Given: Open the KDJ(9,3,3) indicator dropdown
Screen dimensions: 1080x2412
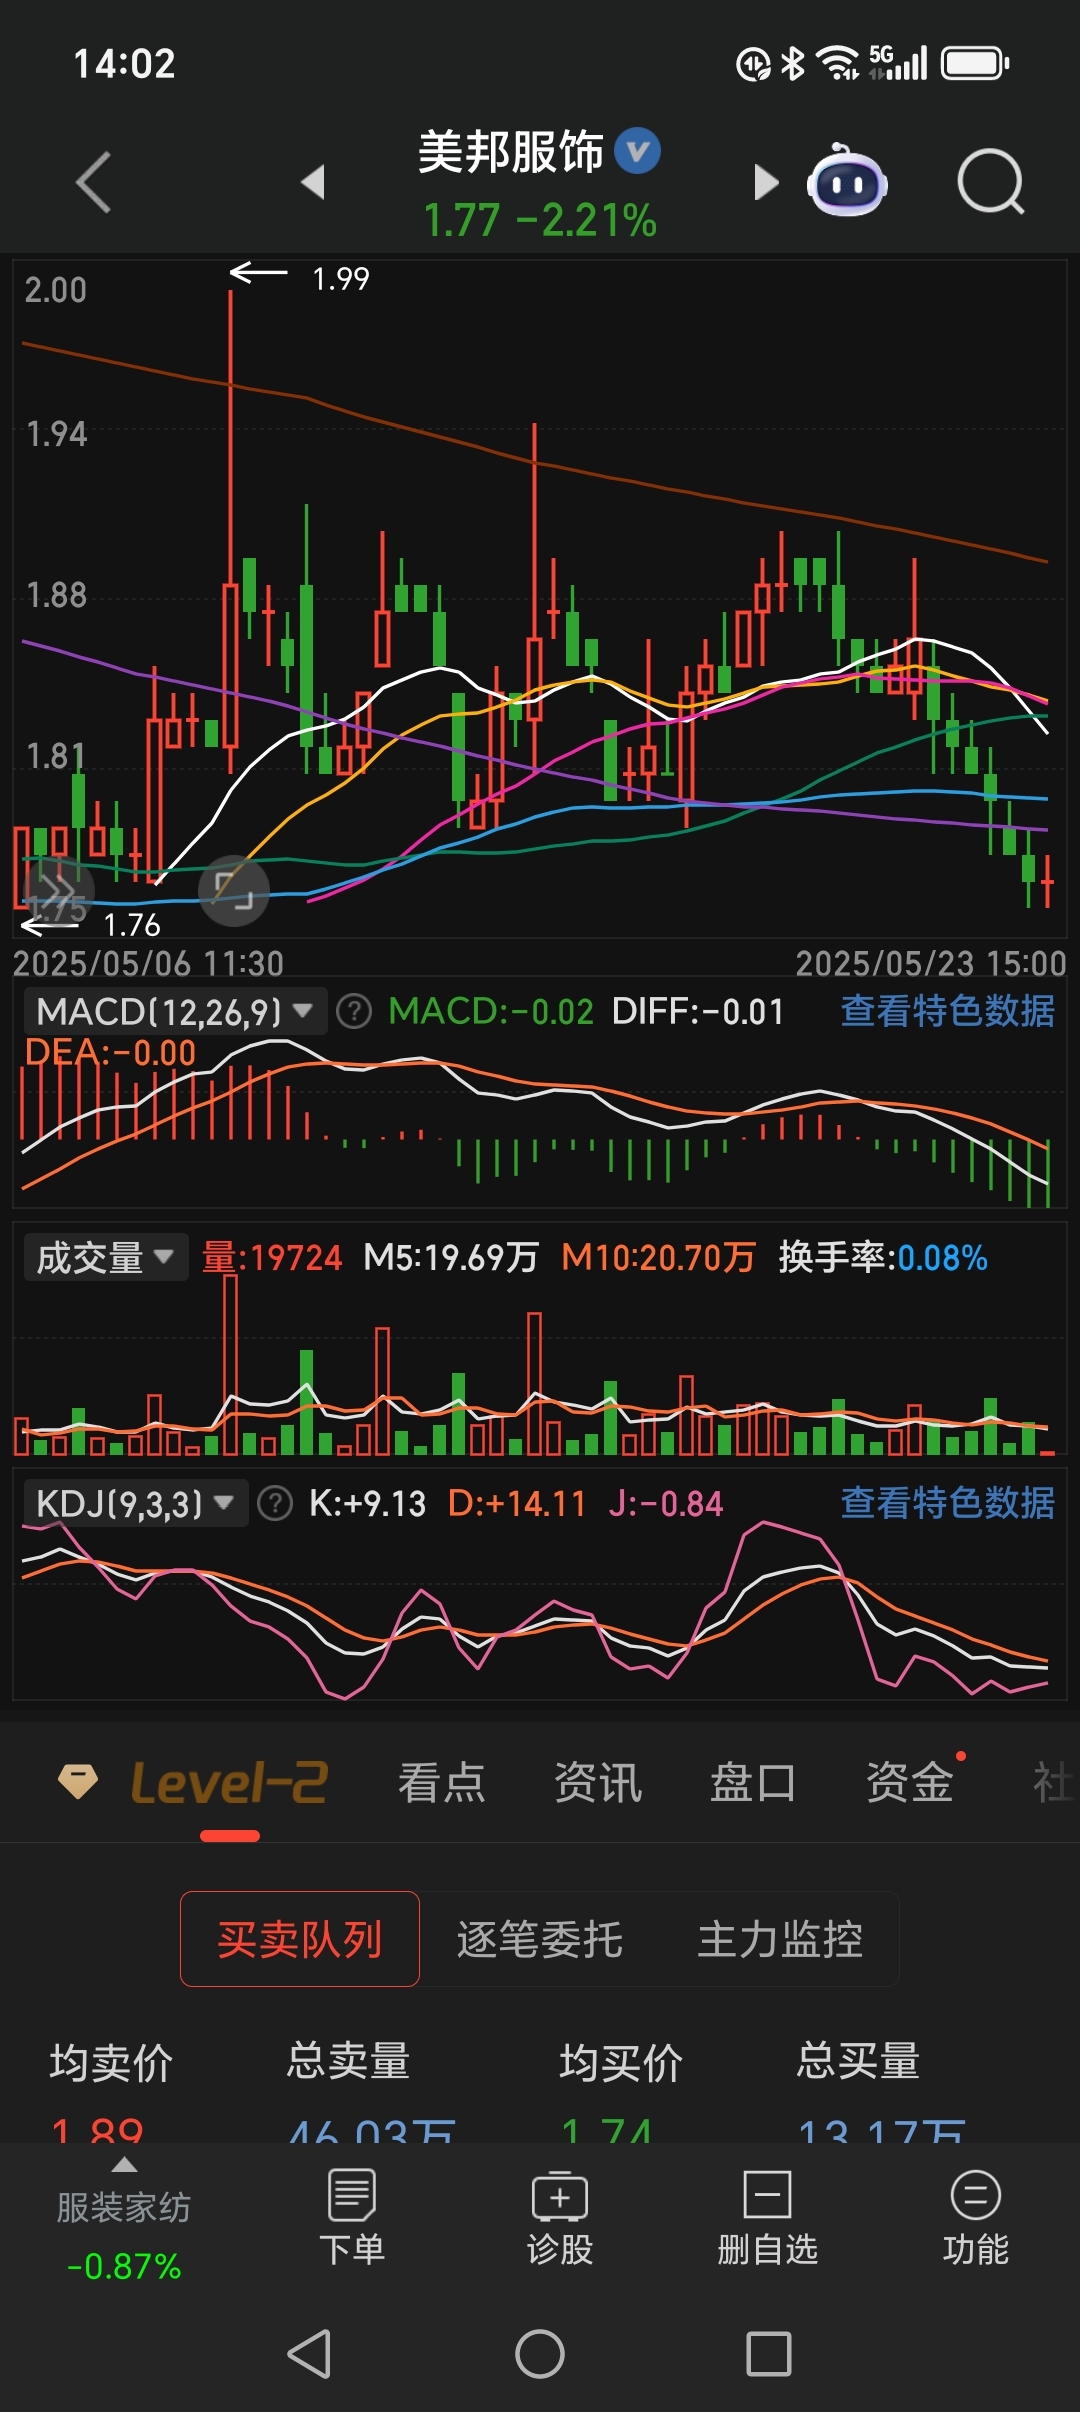Looking at the screenshot, I should [135, 1503].
